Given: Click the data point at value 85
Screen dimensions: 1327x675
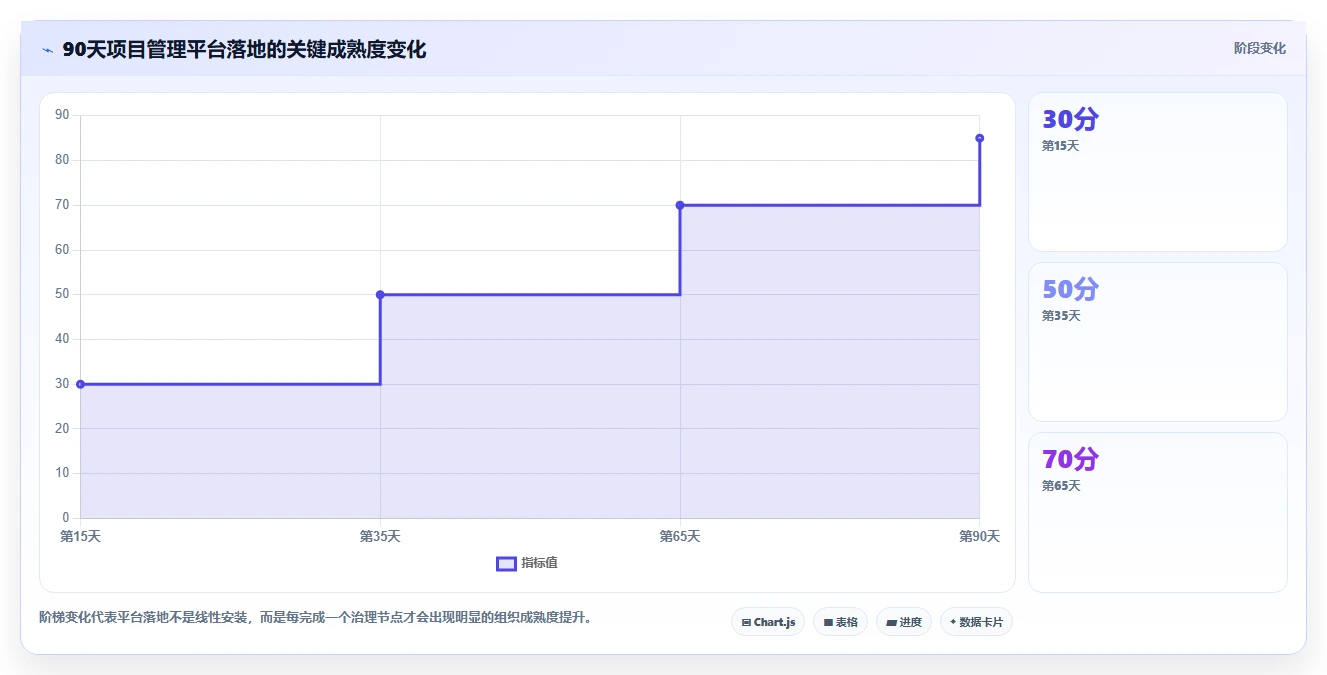Looking at the screenshot, I should click(980, 138).
